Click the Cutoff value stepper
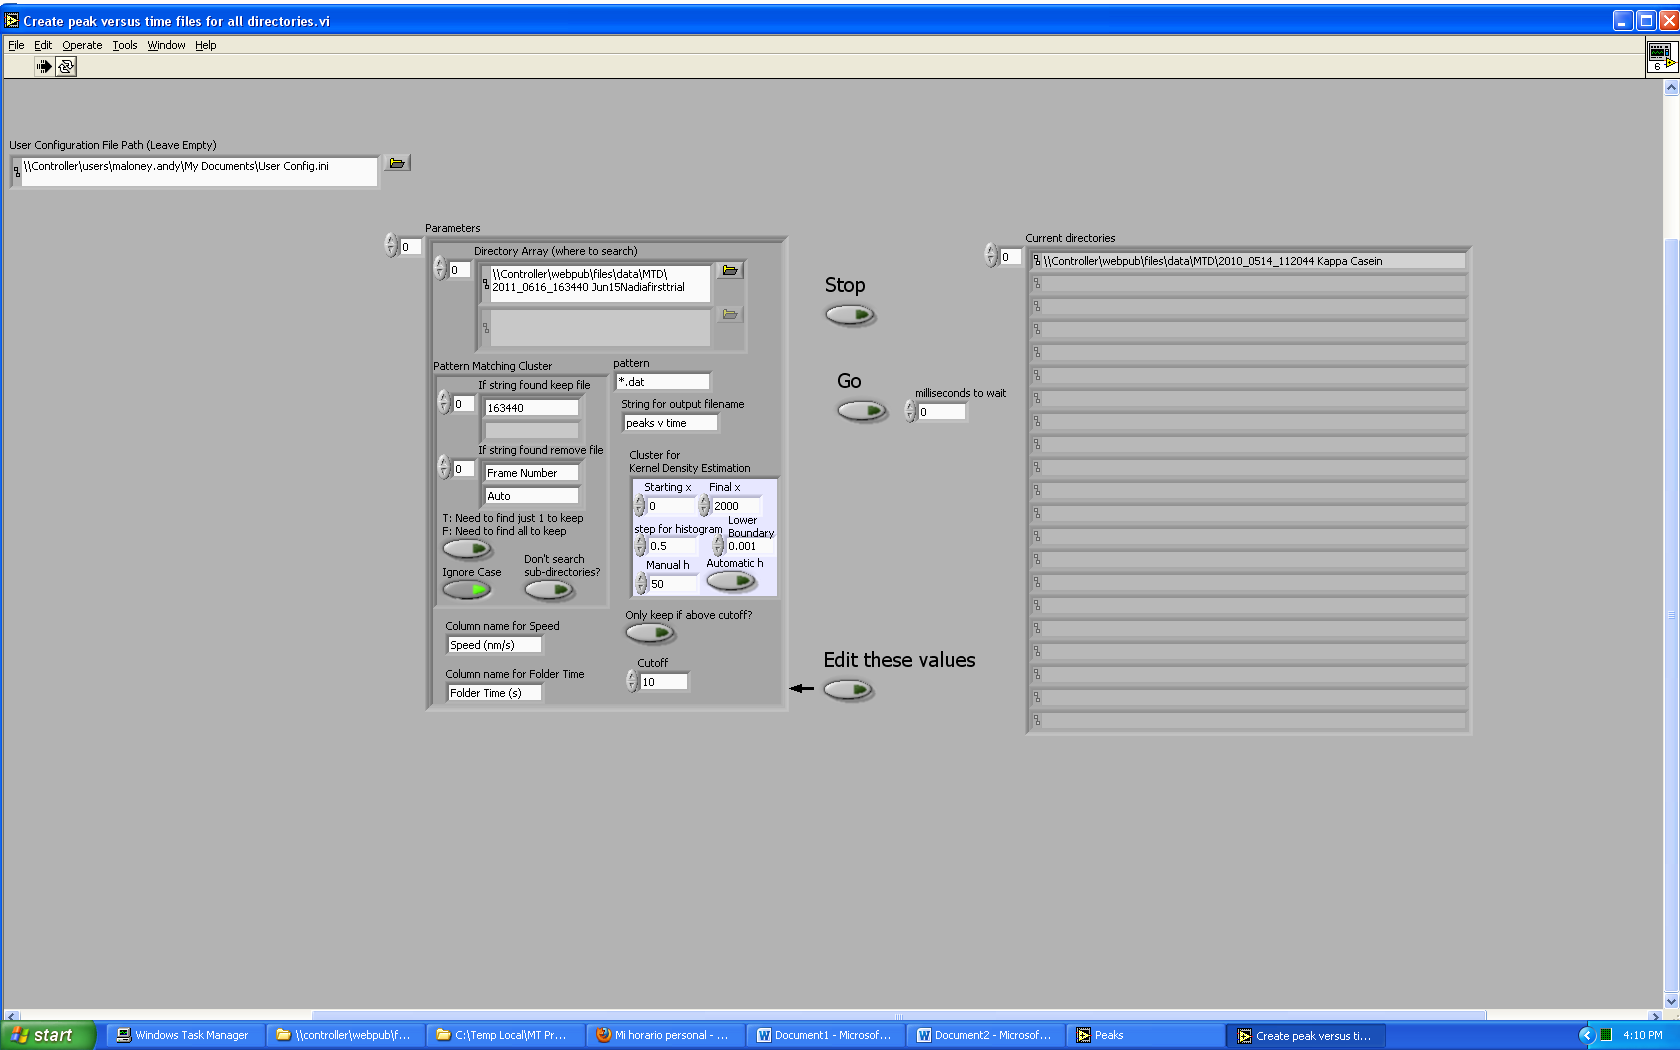The width and height of the screenshot is (1680, 1050). click(631, 681)
